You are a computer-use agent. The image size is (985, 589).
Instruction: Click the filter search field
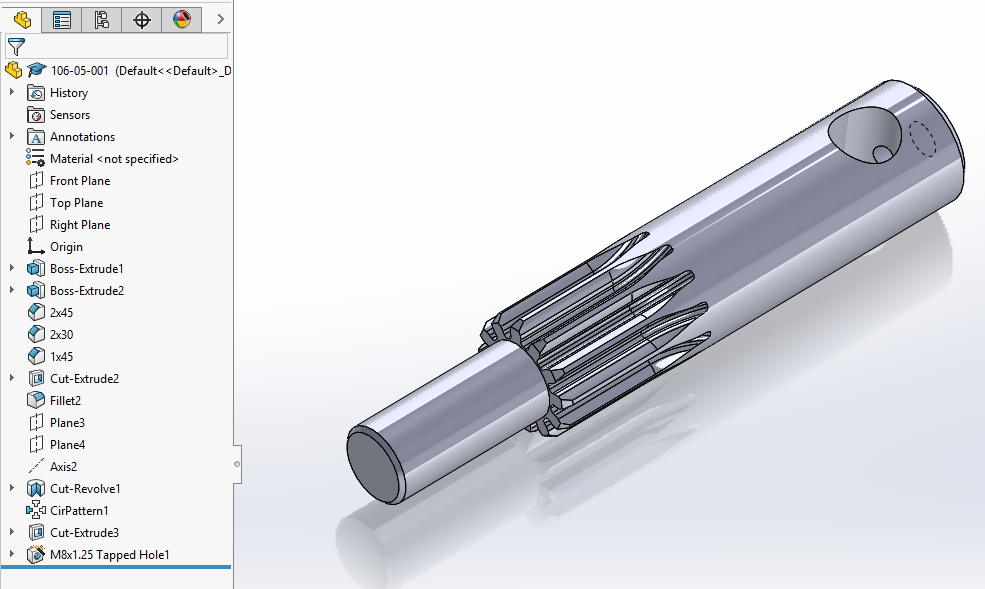point(120,45)
